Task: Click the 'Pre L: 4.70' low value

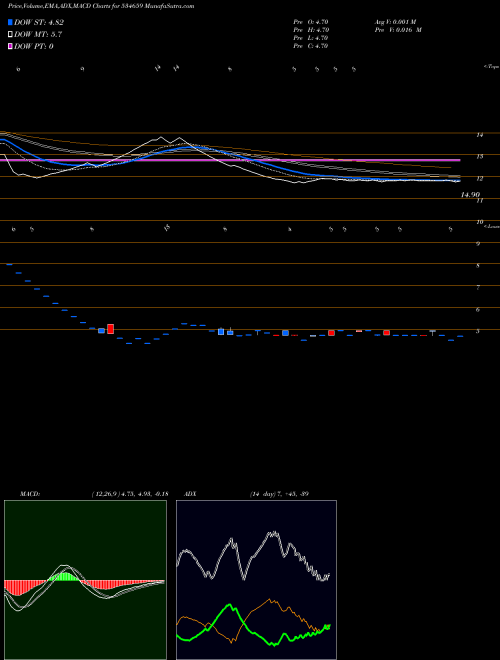Action: click(311, 38)
